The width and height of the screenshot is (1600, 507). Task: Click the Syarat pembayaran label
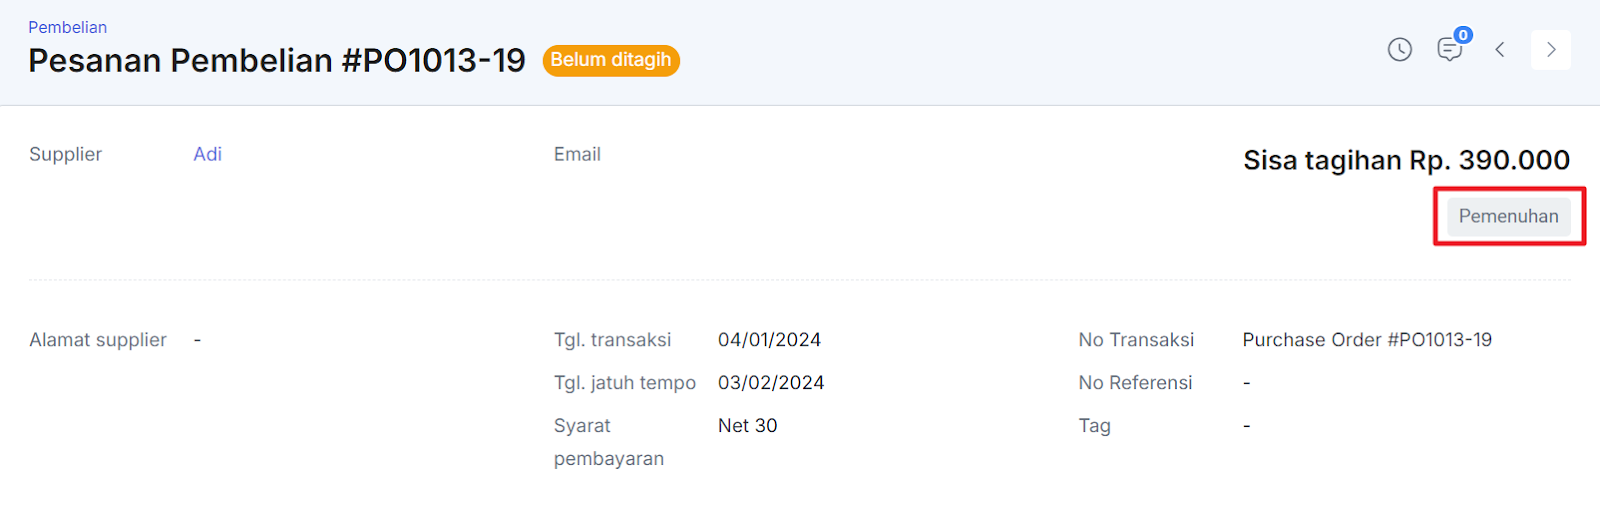click(609, 442)
